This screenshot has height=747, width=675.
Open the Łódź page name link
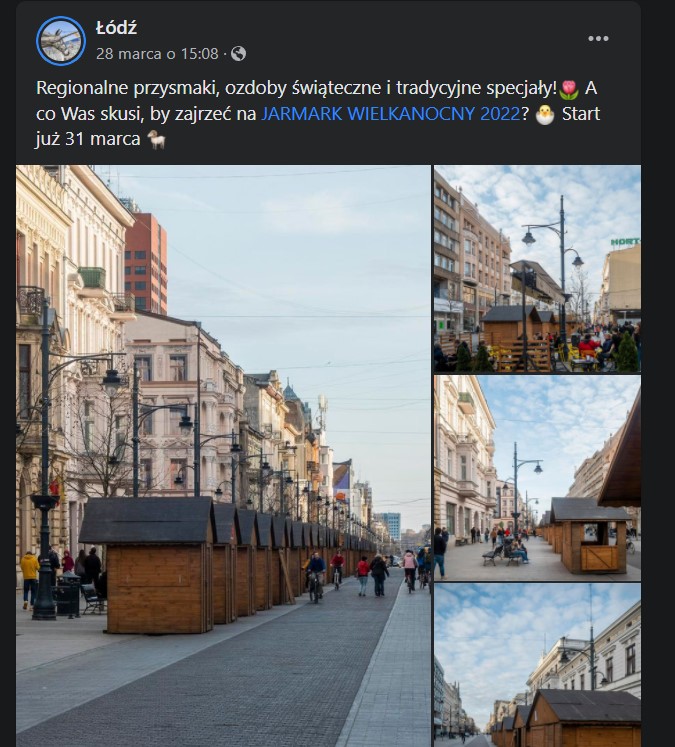(x=116, y=28)
